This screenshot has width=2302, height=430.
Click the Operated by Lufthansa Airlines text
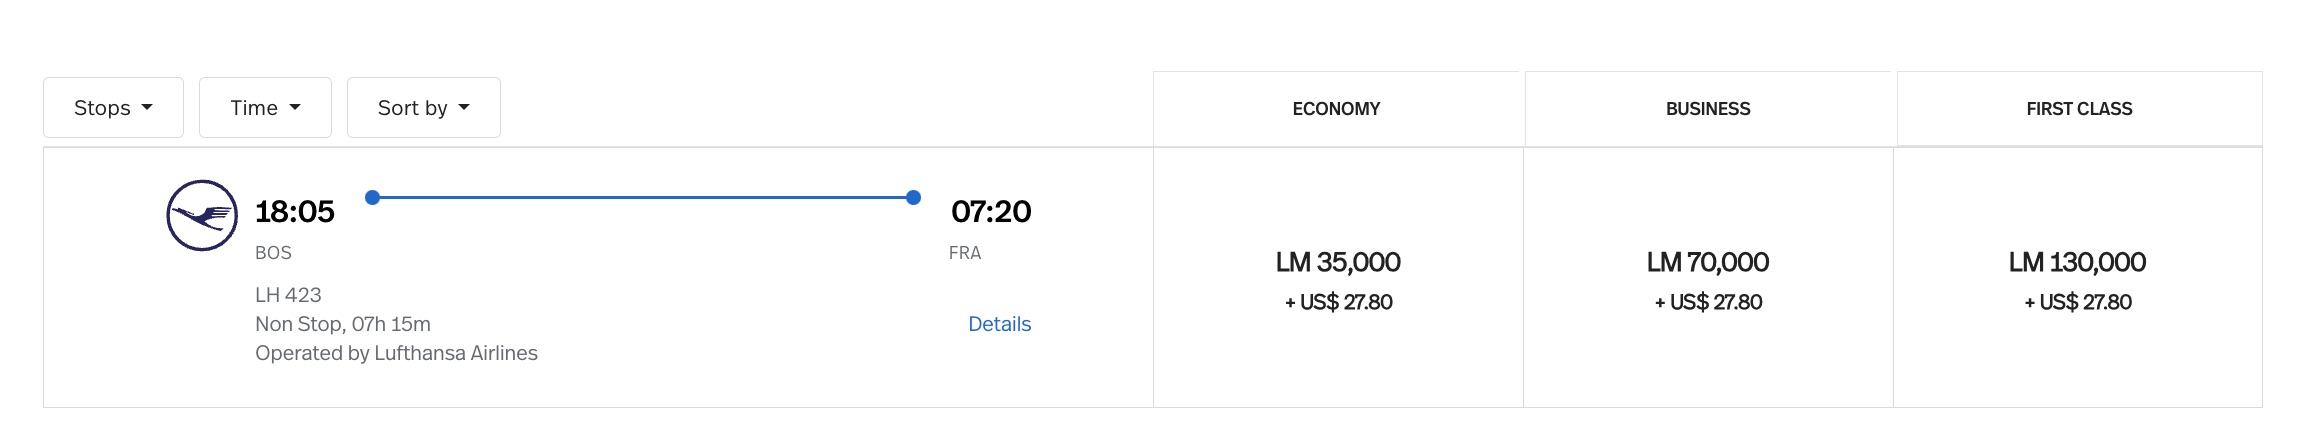396,353
